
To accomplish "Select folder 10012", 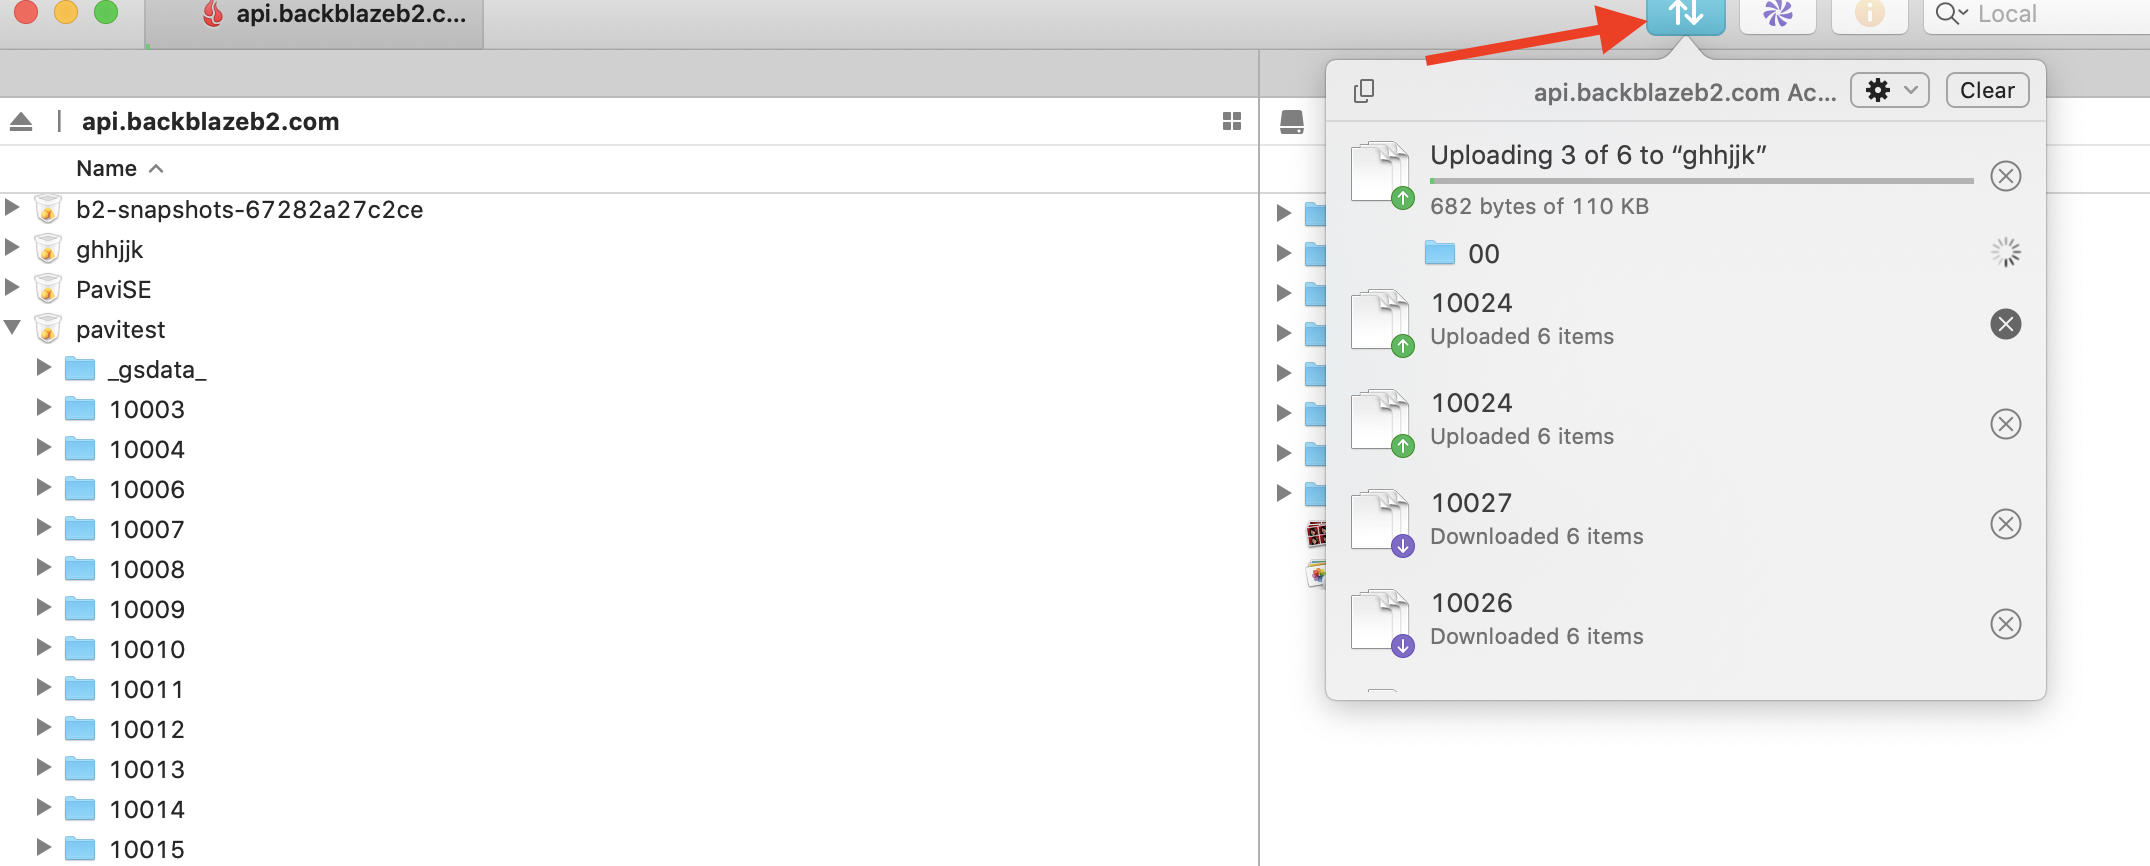I will [x=147, y=729].
